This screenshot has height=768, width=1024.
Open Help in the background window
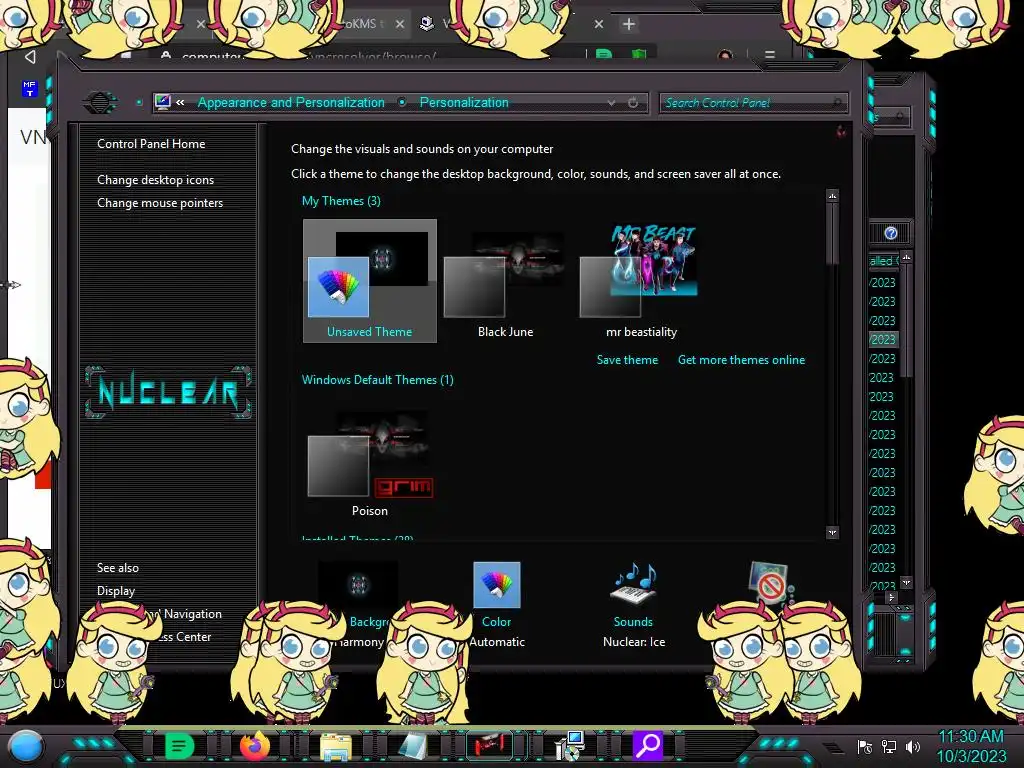890,233
